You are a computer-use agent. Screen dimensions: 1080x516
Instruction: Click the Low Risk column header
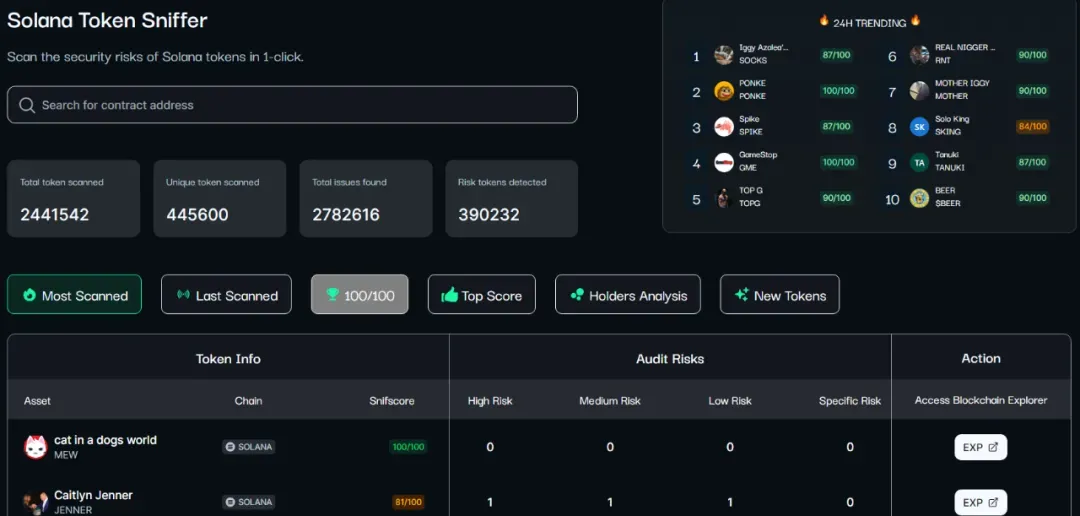729,401
